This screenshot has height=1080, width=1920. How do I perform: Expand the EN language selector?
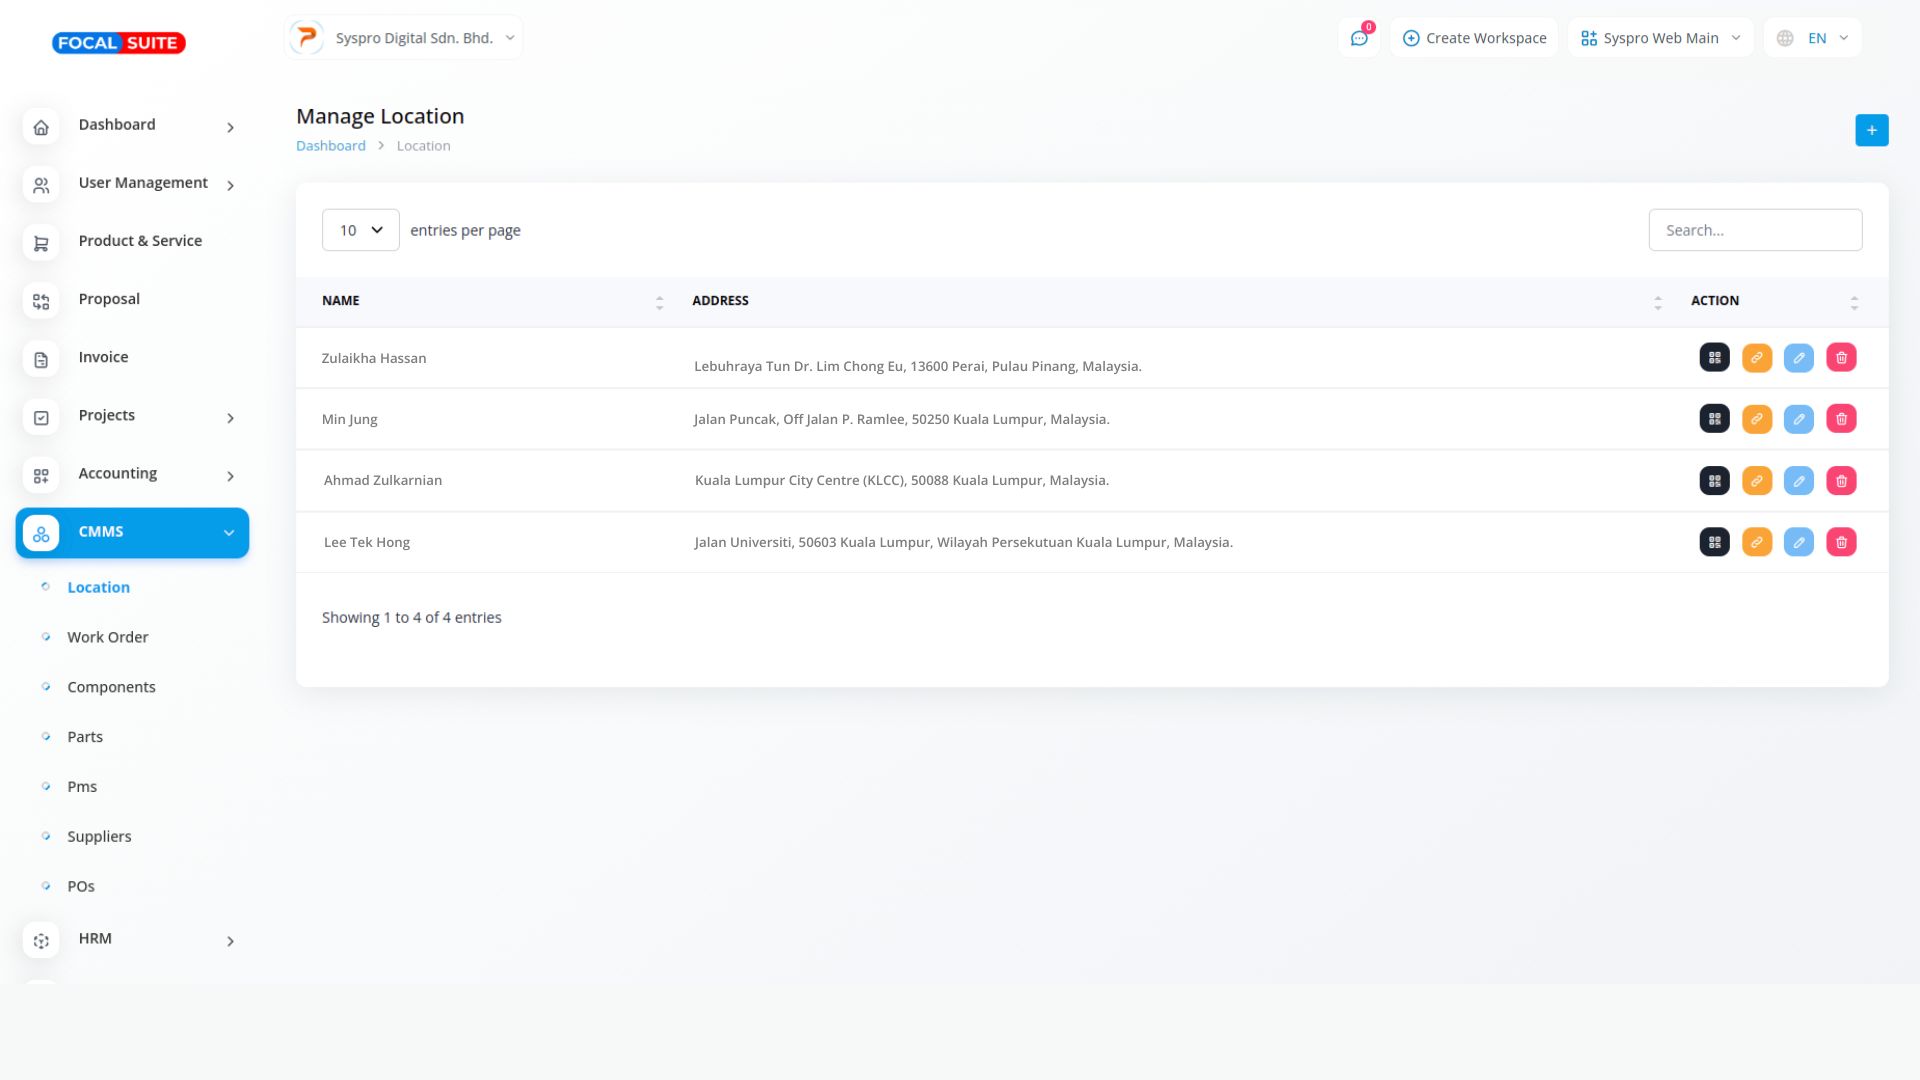click(x=1812, y=38)
